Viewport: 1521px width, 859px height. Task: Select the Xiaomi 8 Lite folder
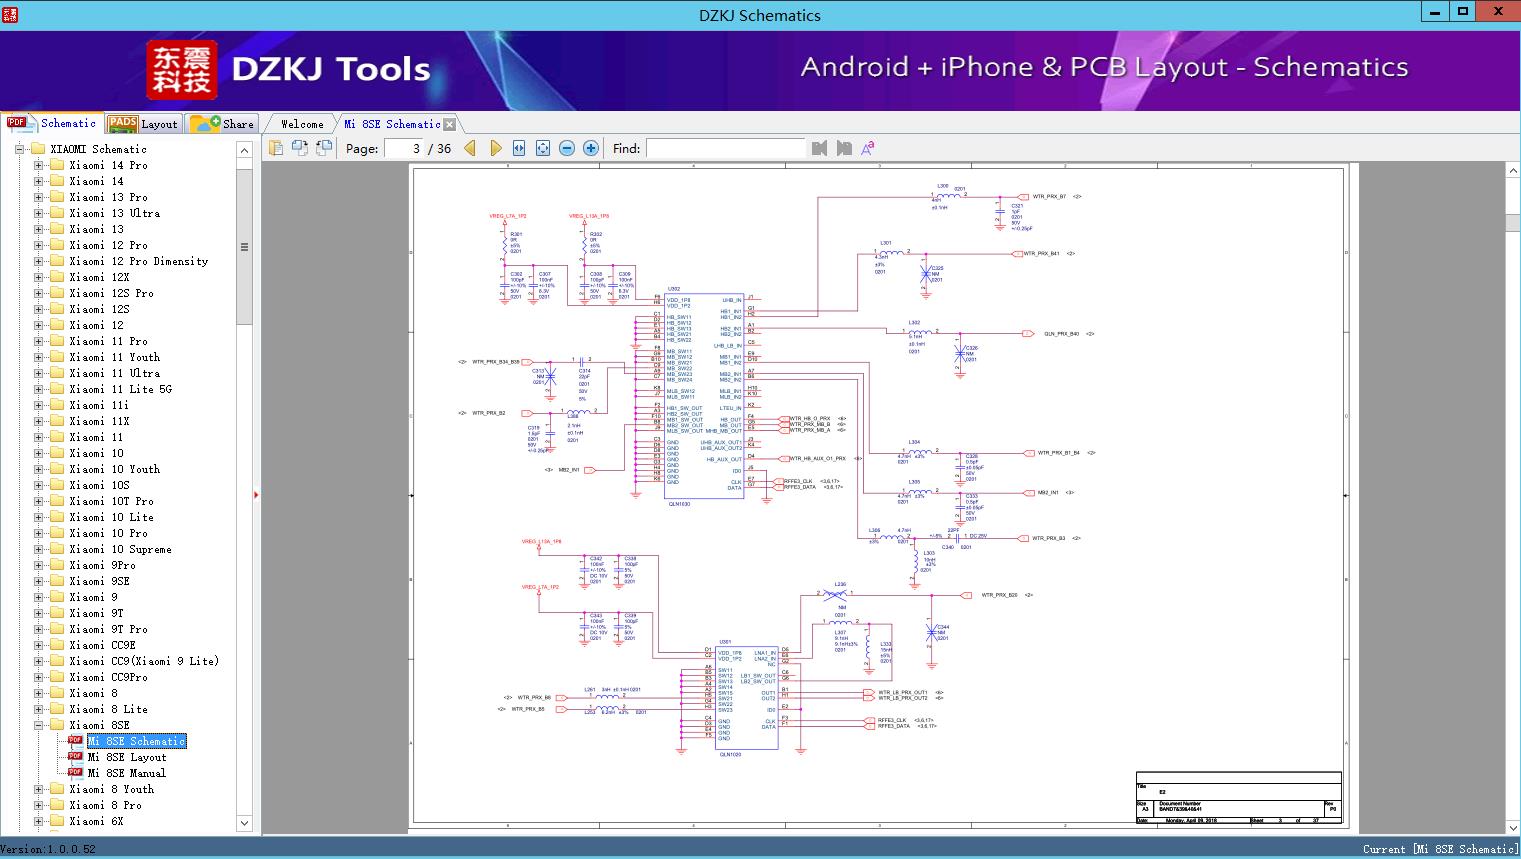(x=109, y=709)
